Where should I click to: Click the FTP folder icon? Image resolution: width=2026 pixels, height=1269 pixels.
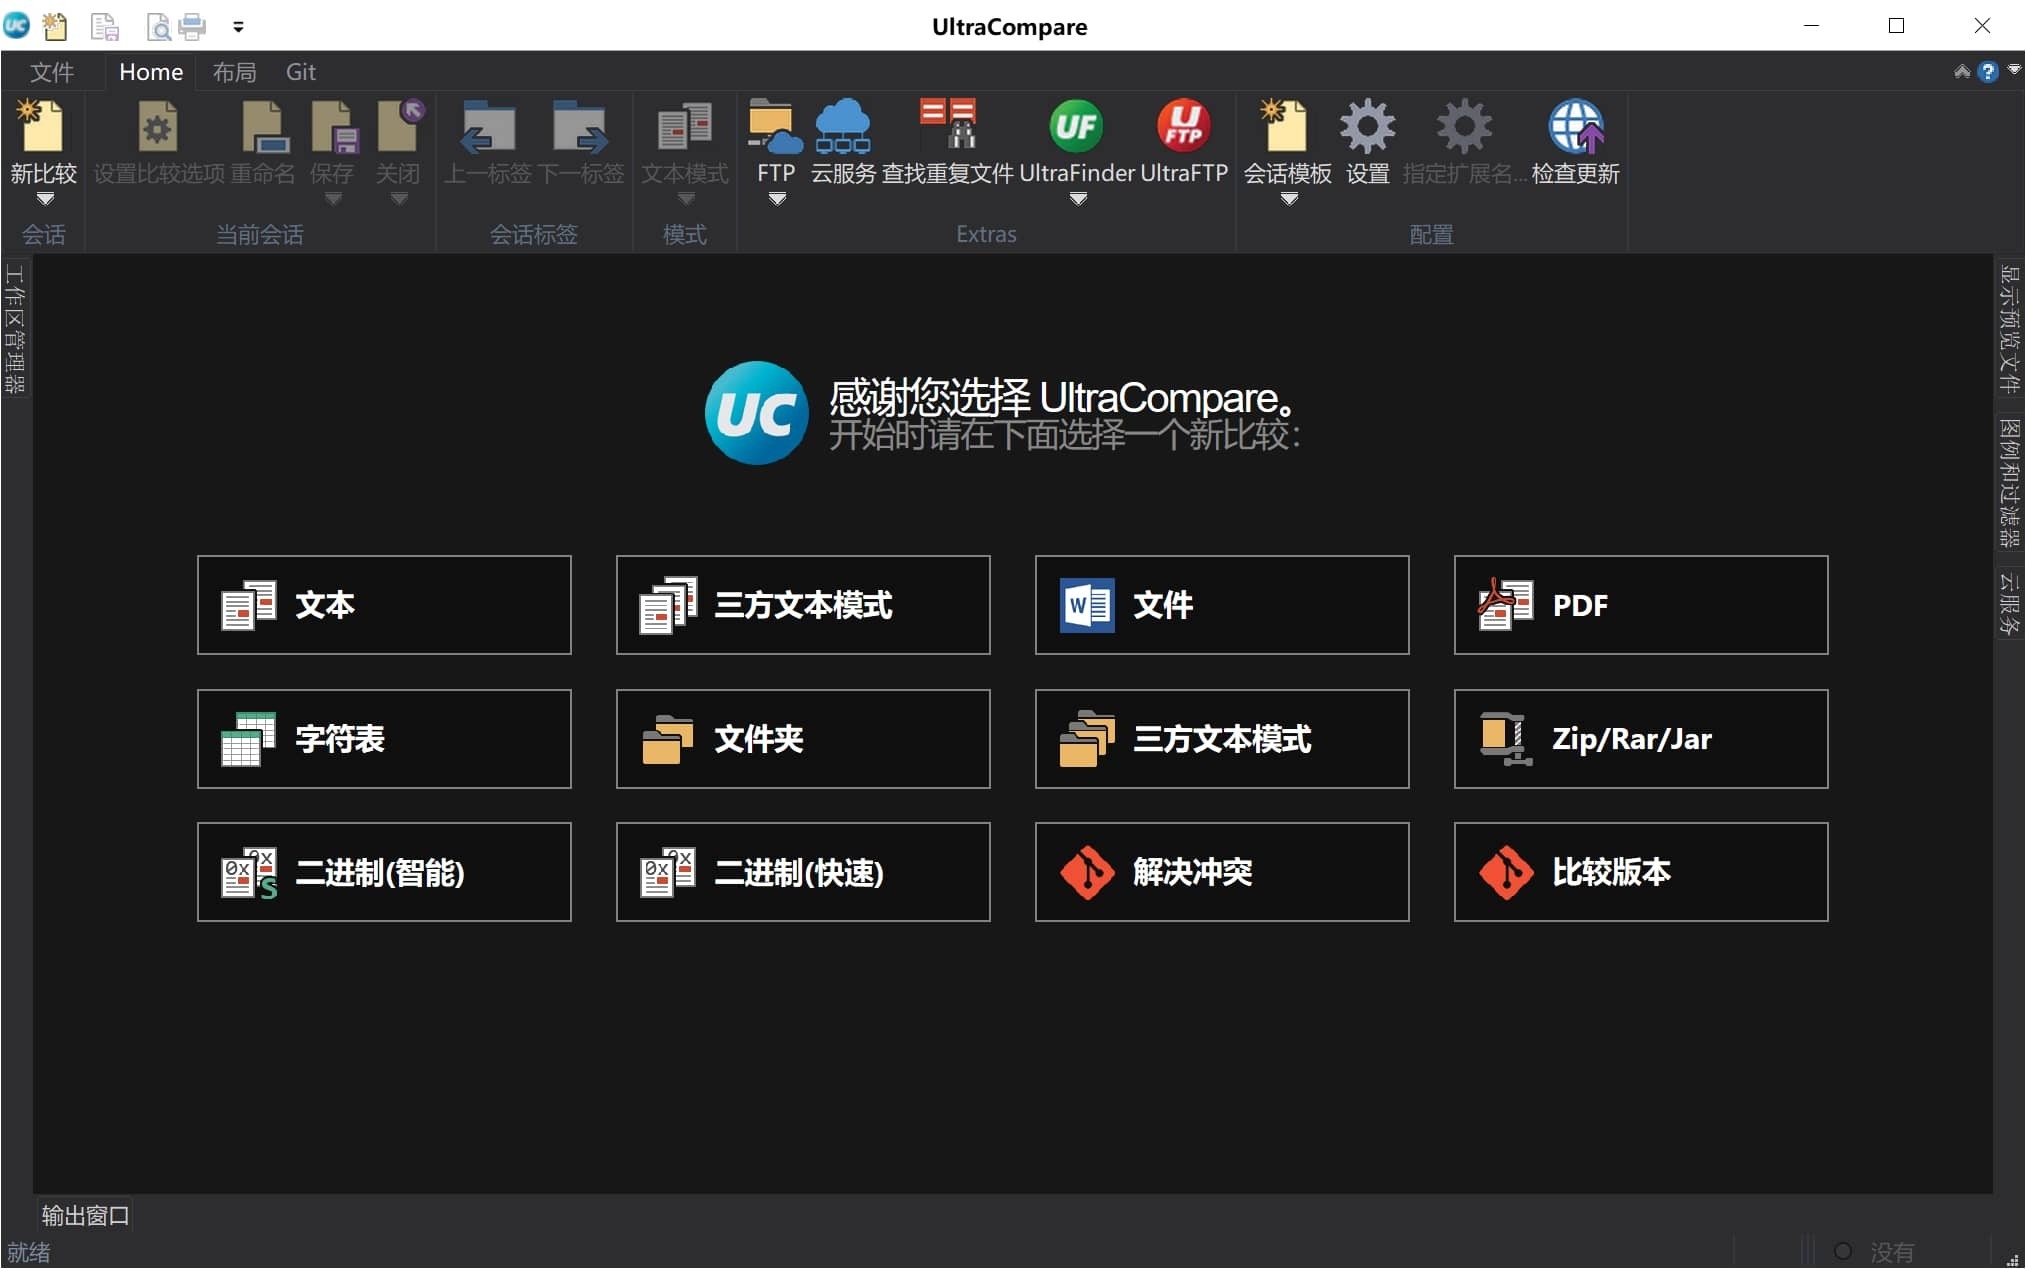[x=775, y=128]
